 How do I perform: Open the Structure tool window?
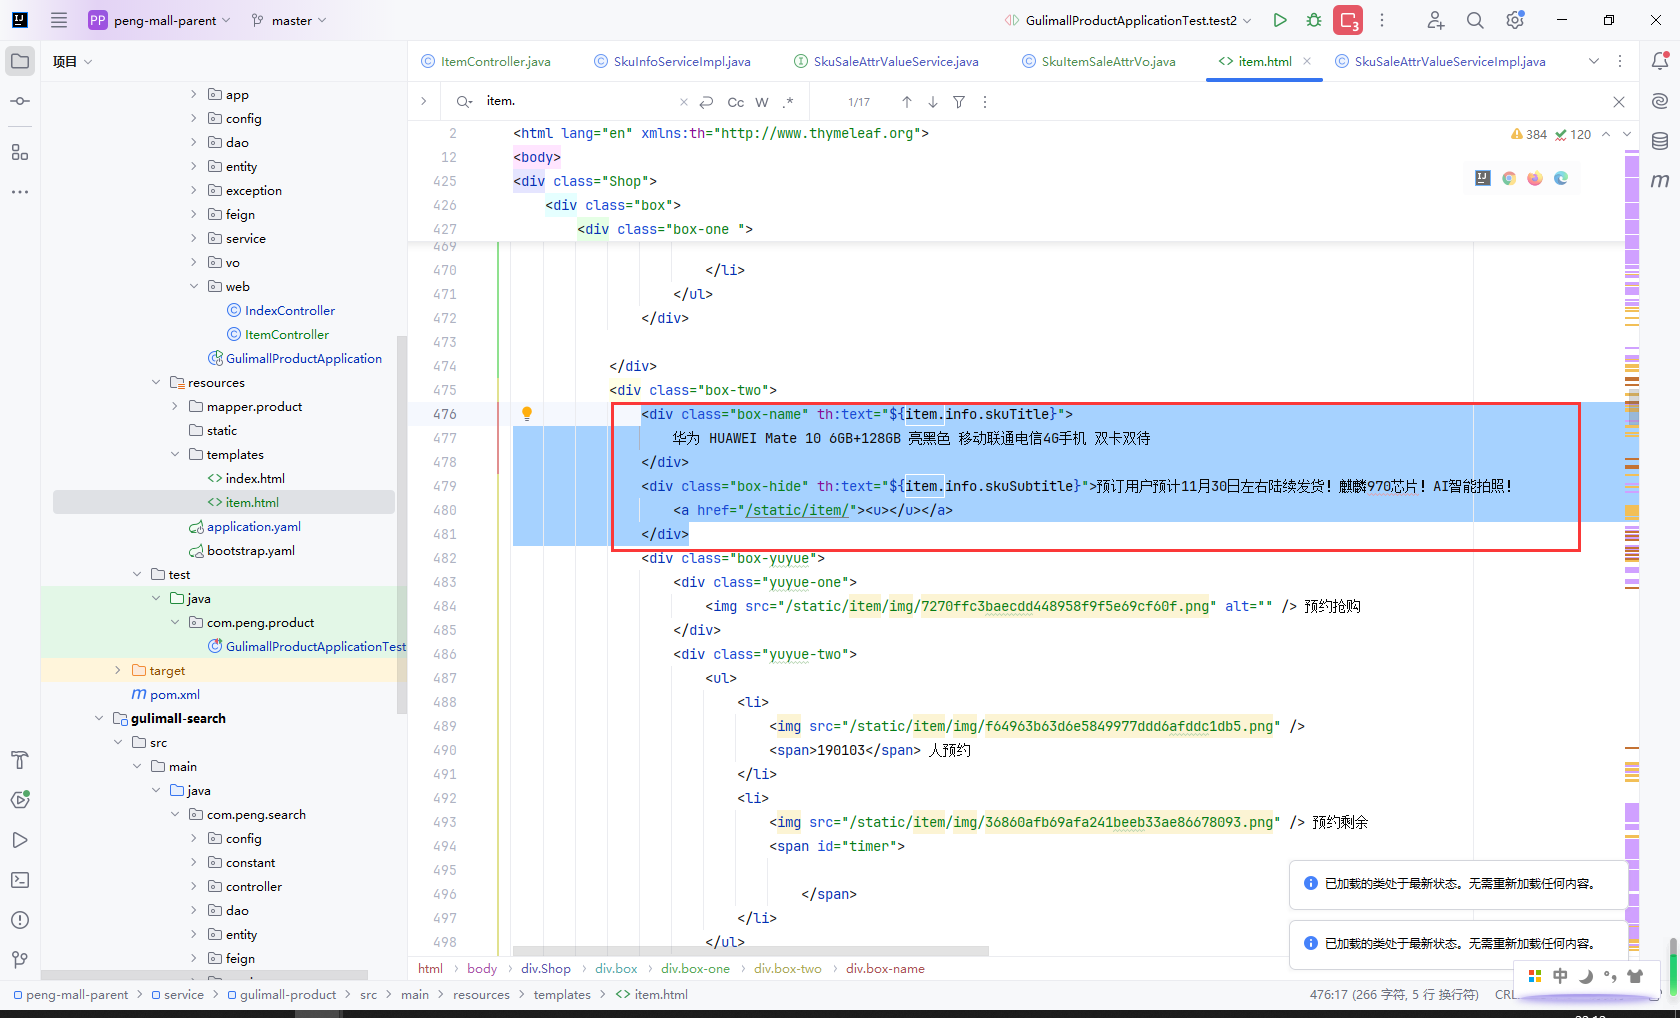[x=20, y=152]
